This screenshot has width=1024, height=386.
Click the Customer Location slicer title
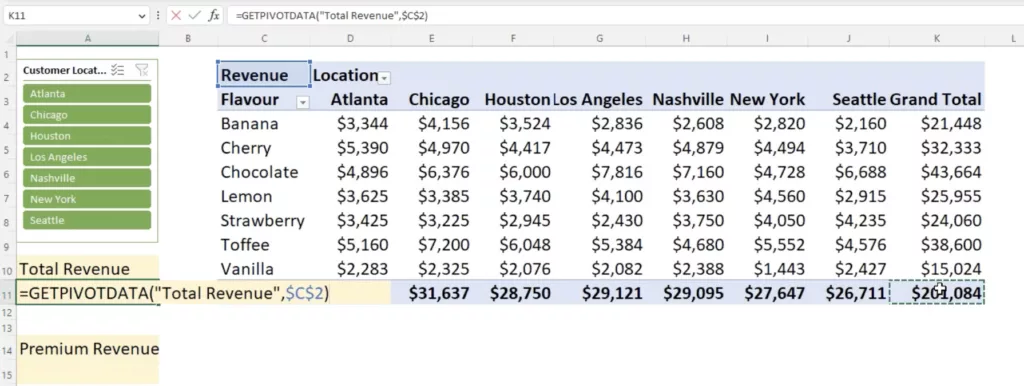point(65,70)
